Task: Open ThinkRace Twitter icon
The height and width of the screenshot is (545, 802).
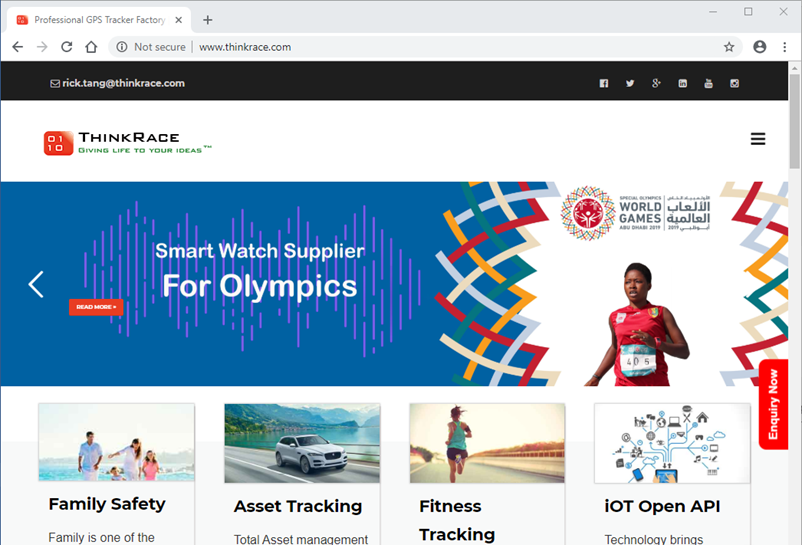Action: pos(630,83)
